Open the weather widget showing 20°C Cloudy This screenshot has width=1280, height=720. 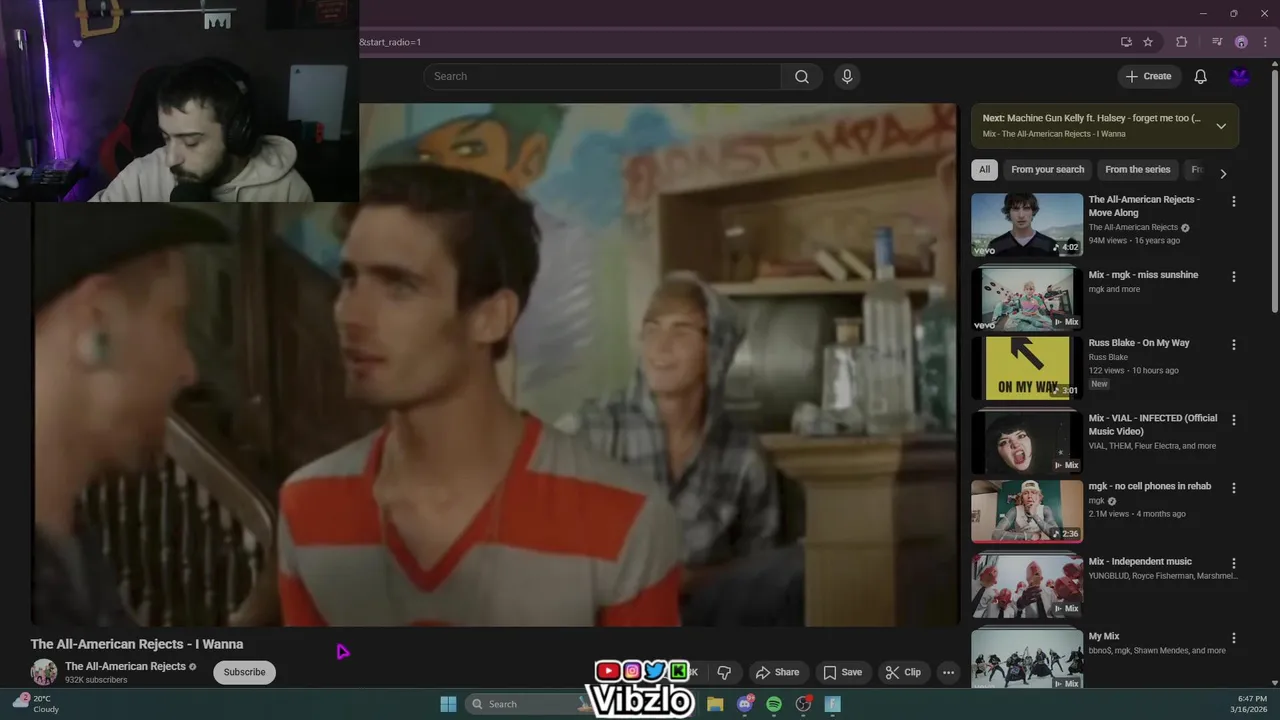click(x=36, y=703)
